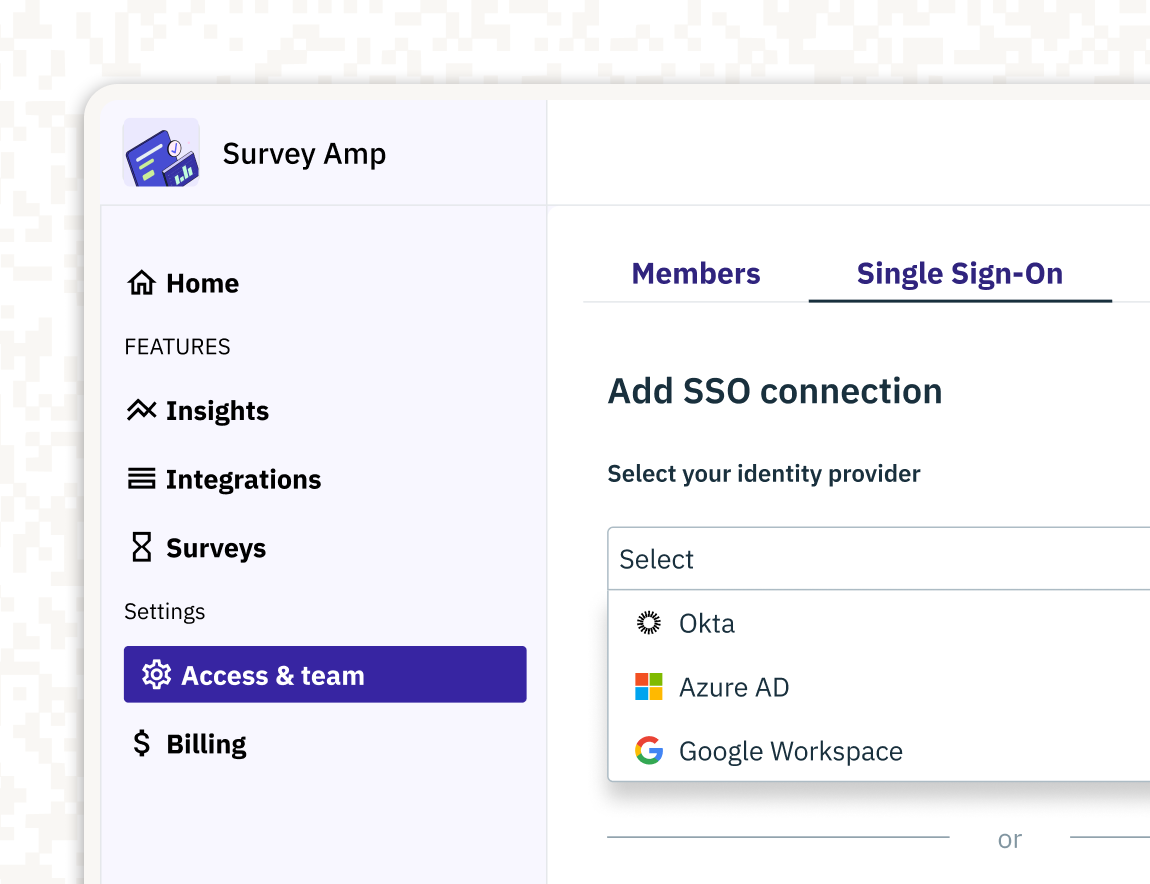Select the Google Workspace option
Screen dimensions: 1150x884
[x=790, y=751]
